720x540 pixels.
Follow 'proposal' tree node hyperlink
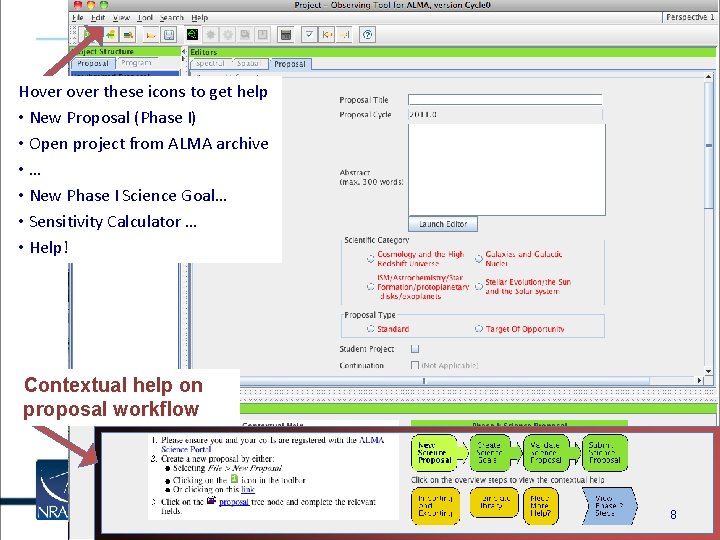[234, 502]
